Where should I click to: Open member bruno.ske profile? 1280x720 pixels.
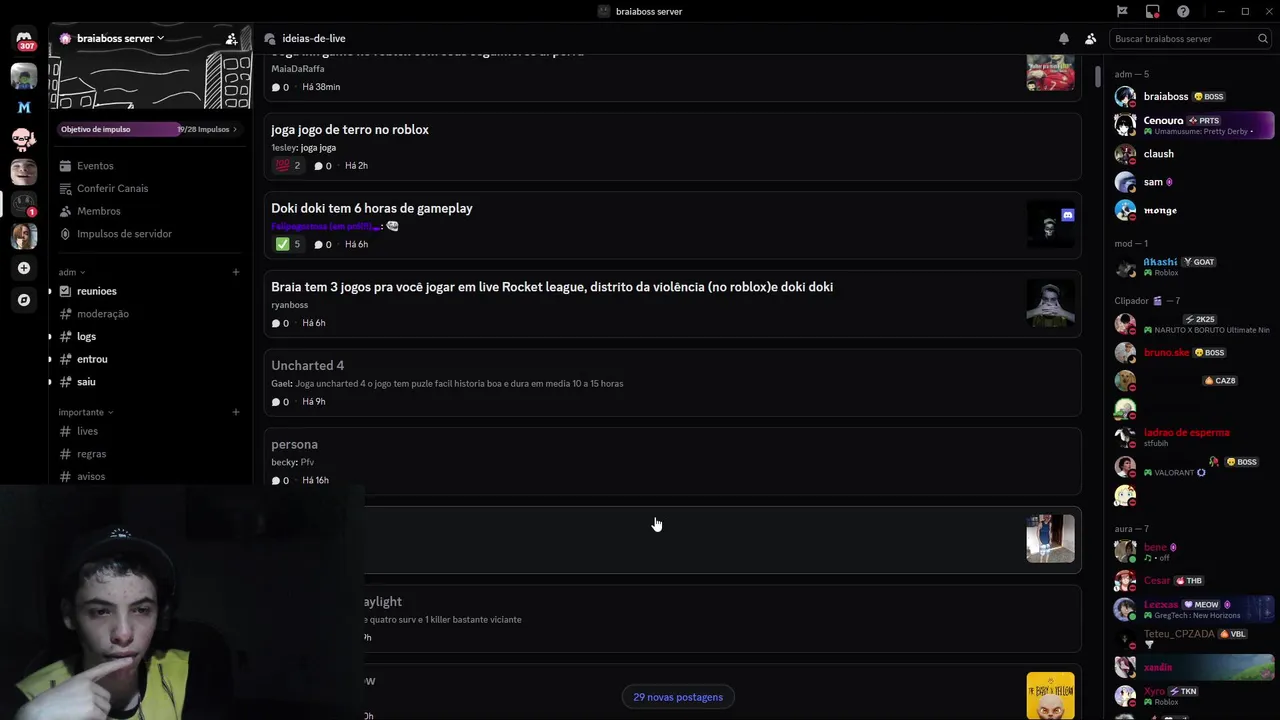1193,353
